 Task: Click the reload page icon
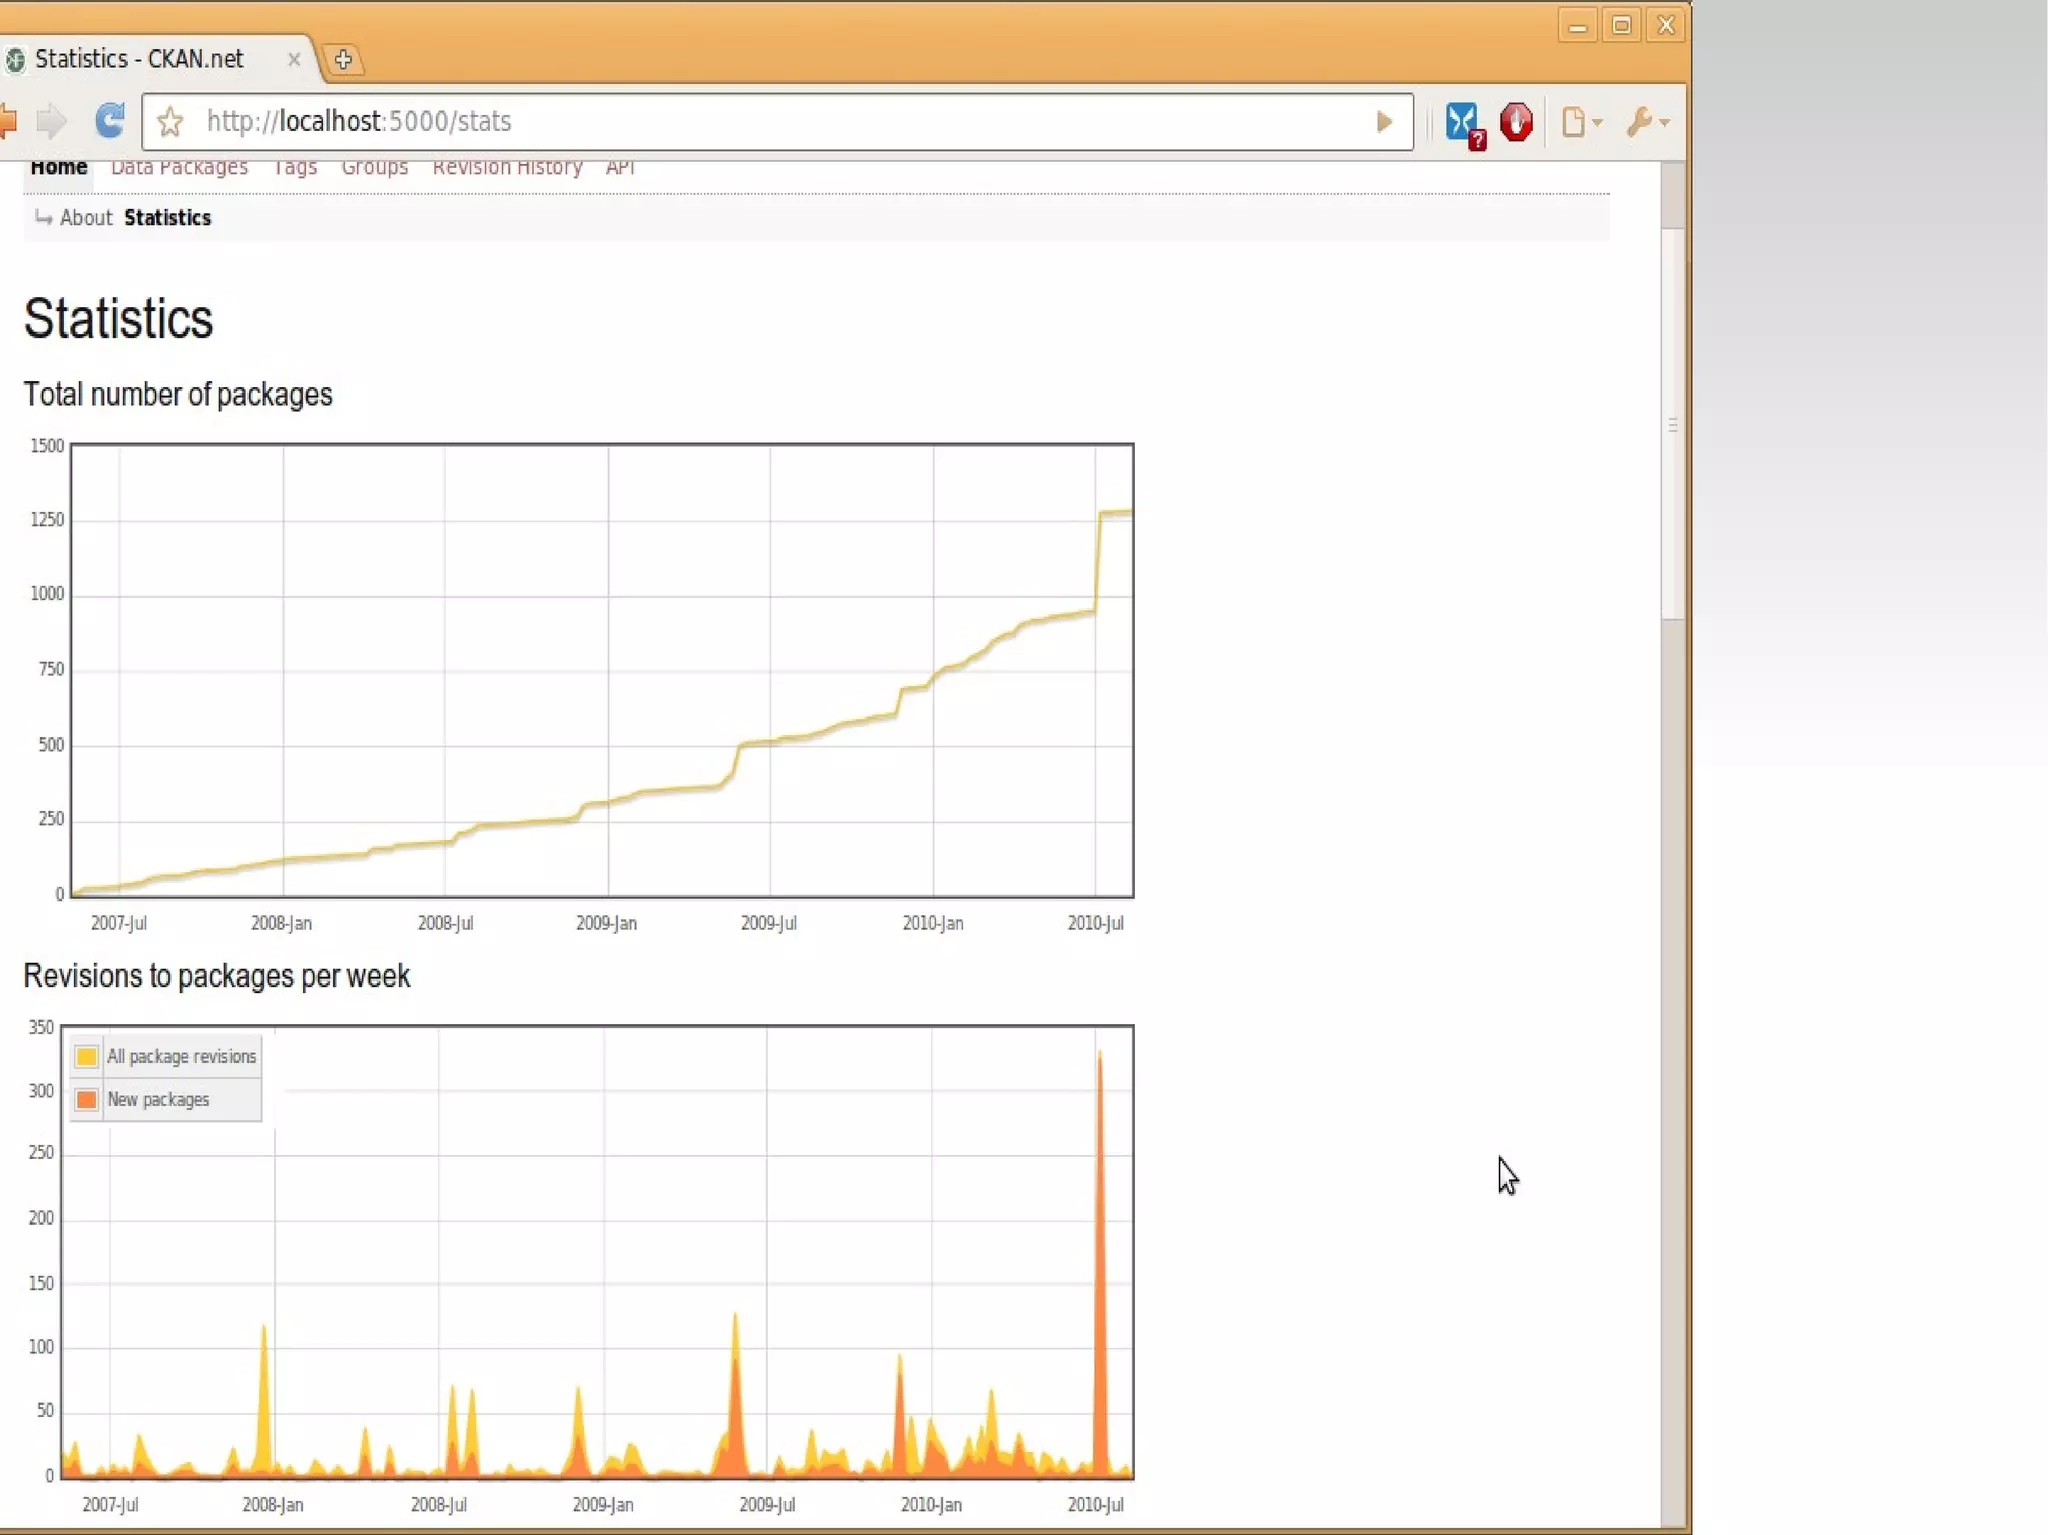click(109, 121)
